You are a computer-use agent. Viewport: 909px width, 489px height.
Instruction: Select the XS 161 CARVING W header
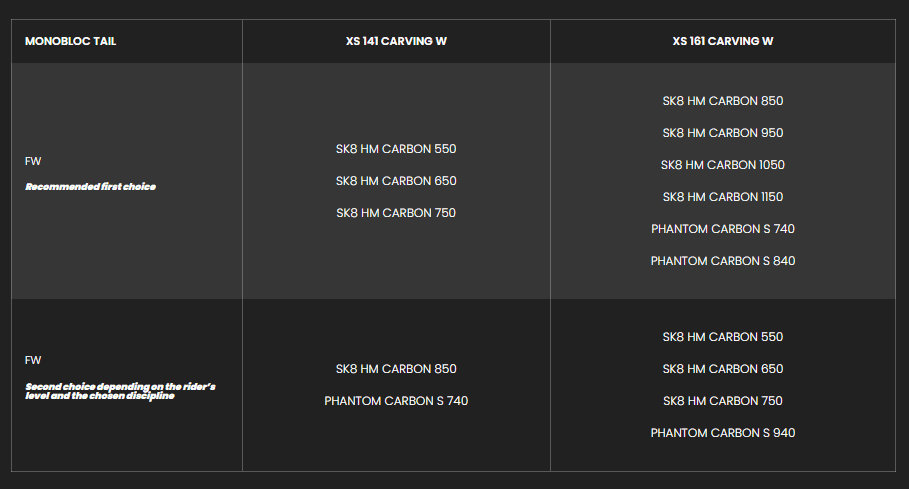click(722, 41)
